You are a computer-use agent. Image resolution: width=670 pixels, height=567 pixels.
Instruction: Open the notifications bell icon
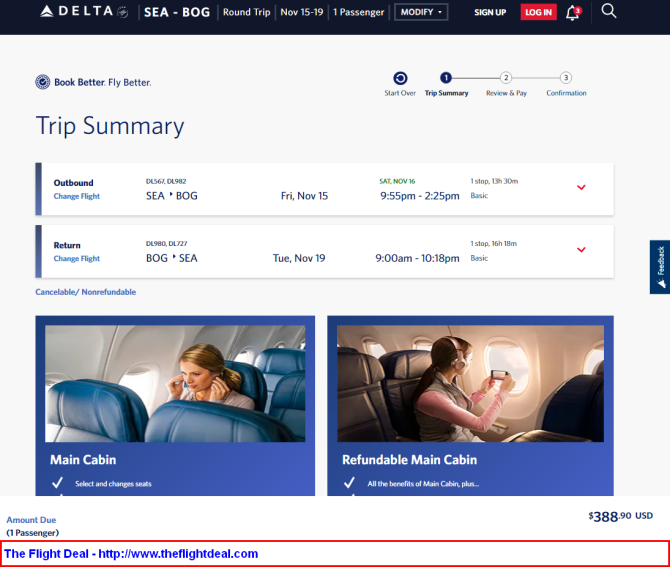573,12
